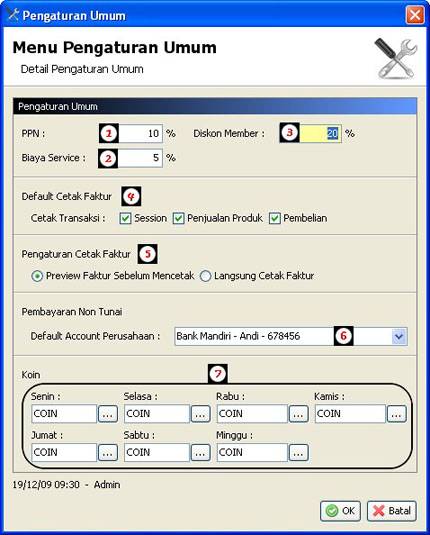Open the Kamis coin browse button
Viewport: 430px width, 535px height.
click(397, 414)
